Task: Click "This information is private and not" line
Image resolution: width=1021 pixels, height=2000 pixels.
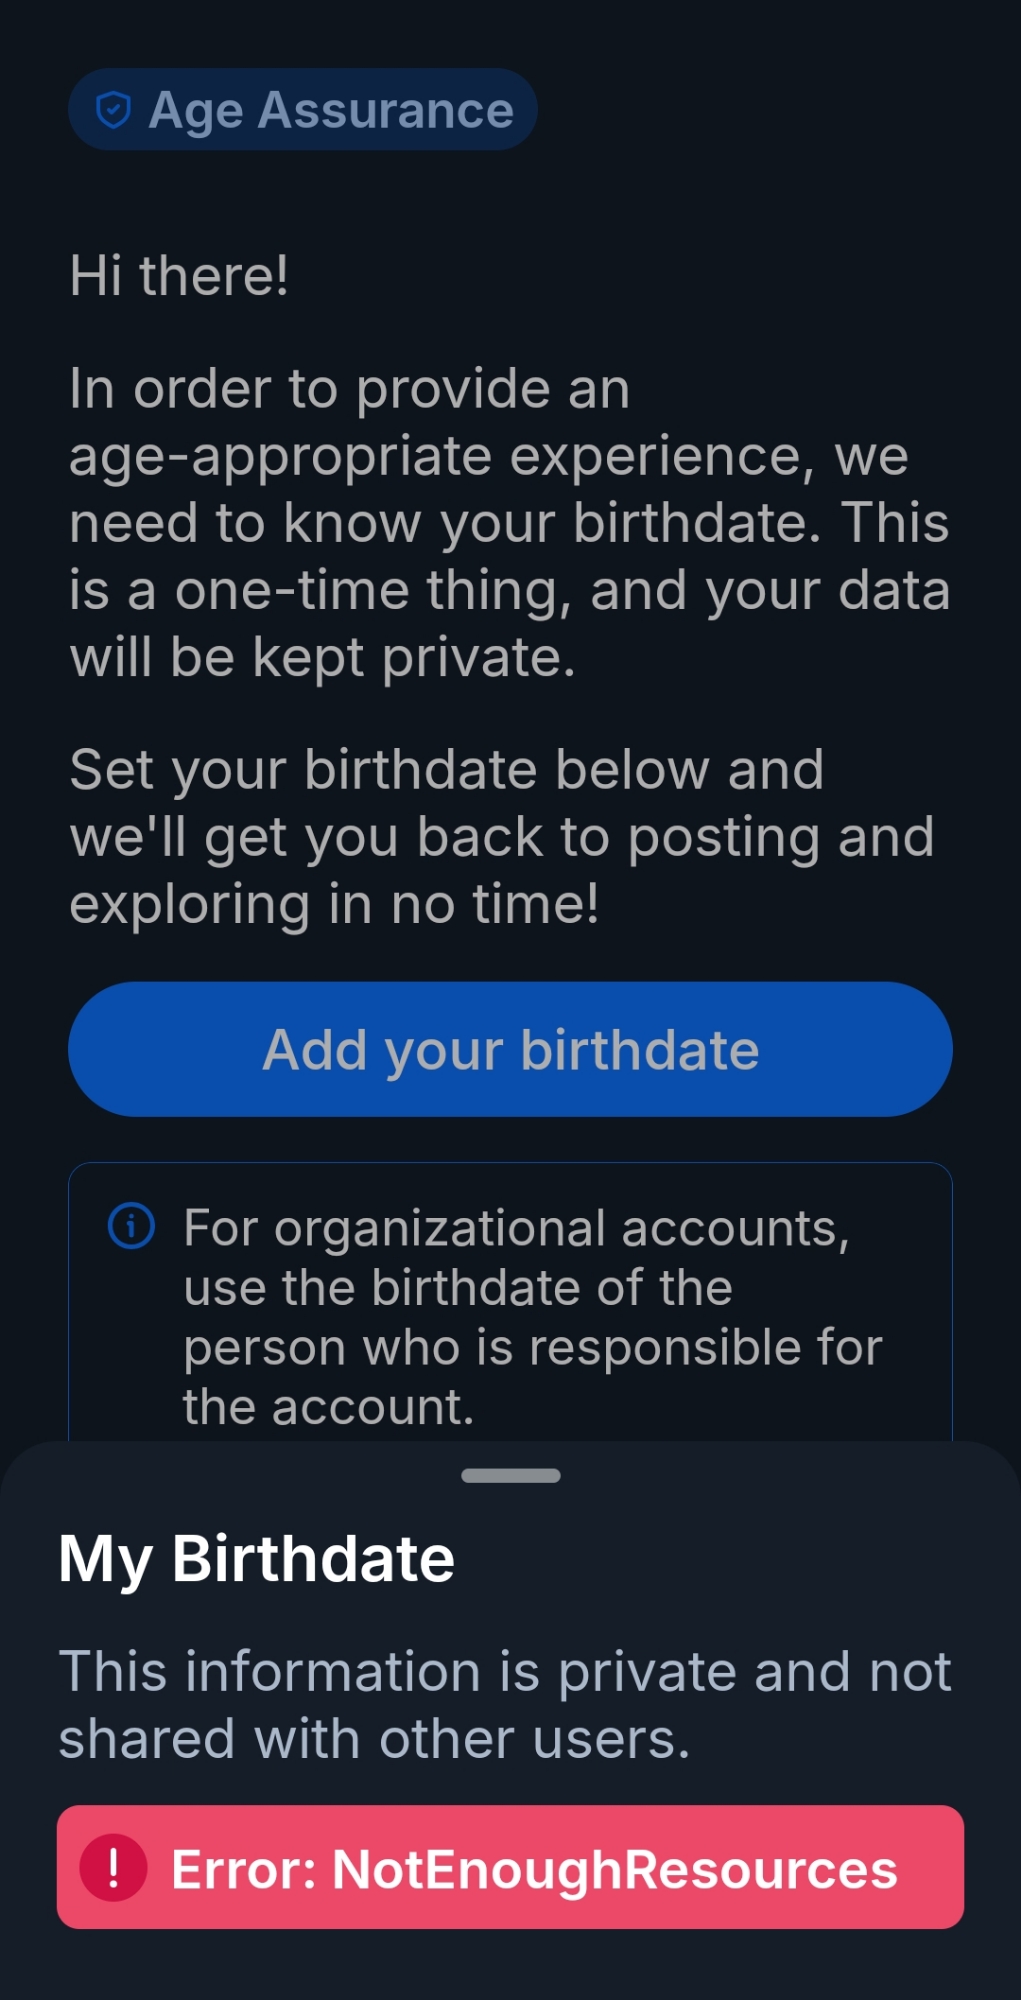Action: point(505,1671)
